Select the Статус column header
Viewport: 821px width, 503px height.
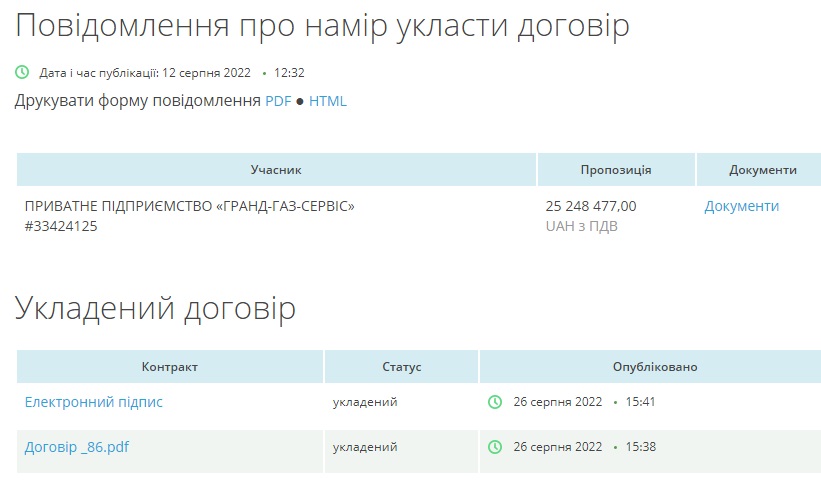pyautogui.click(x=402, y=367)
